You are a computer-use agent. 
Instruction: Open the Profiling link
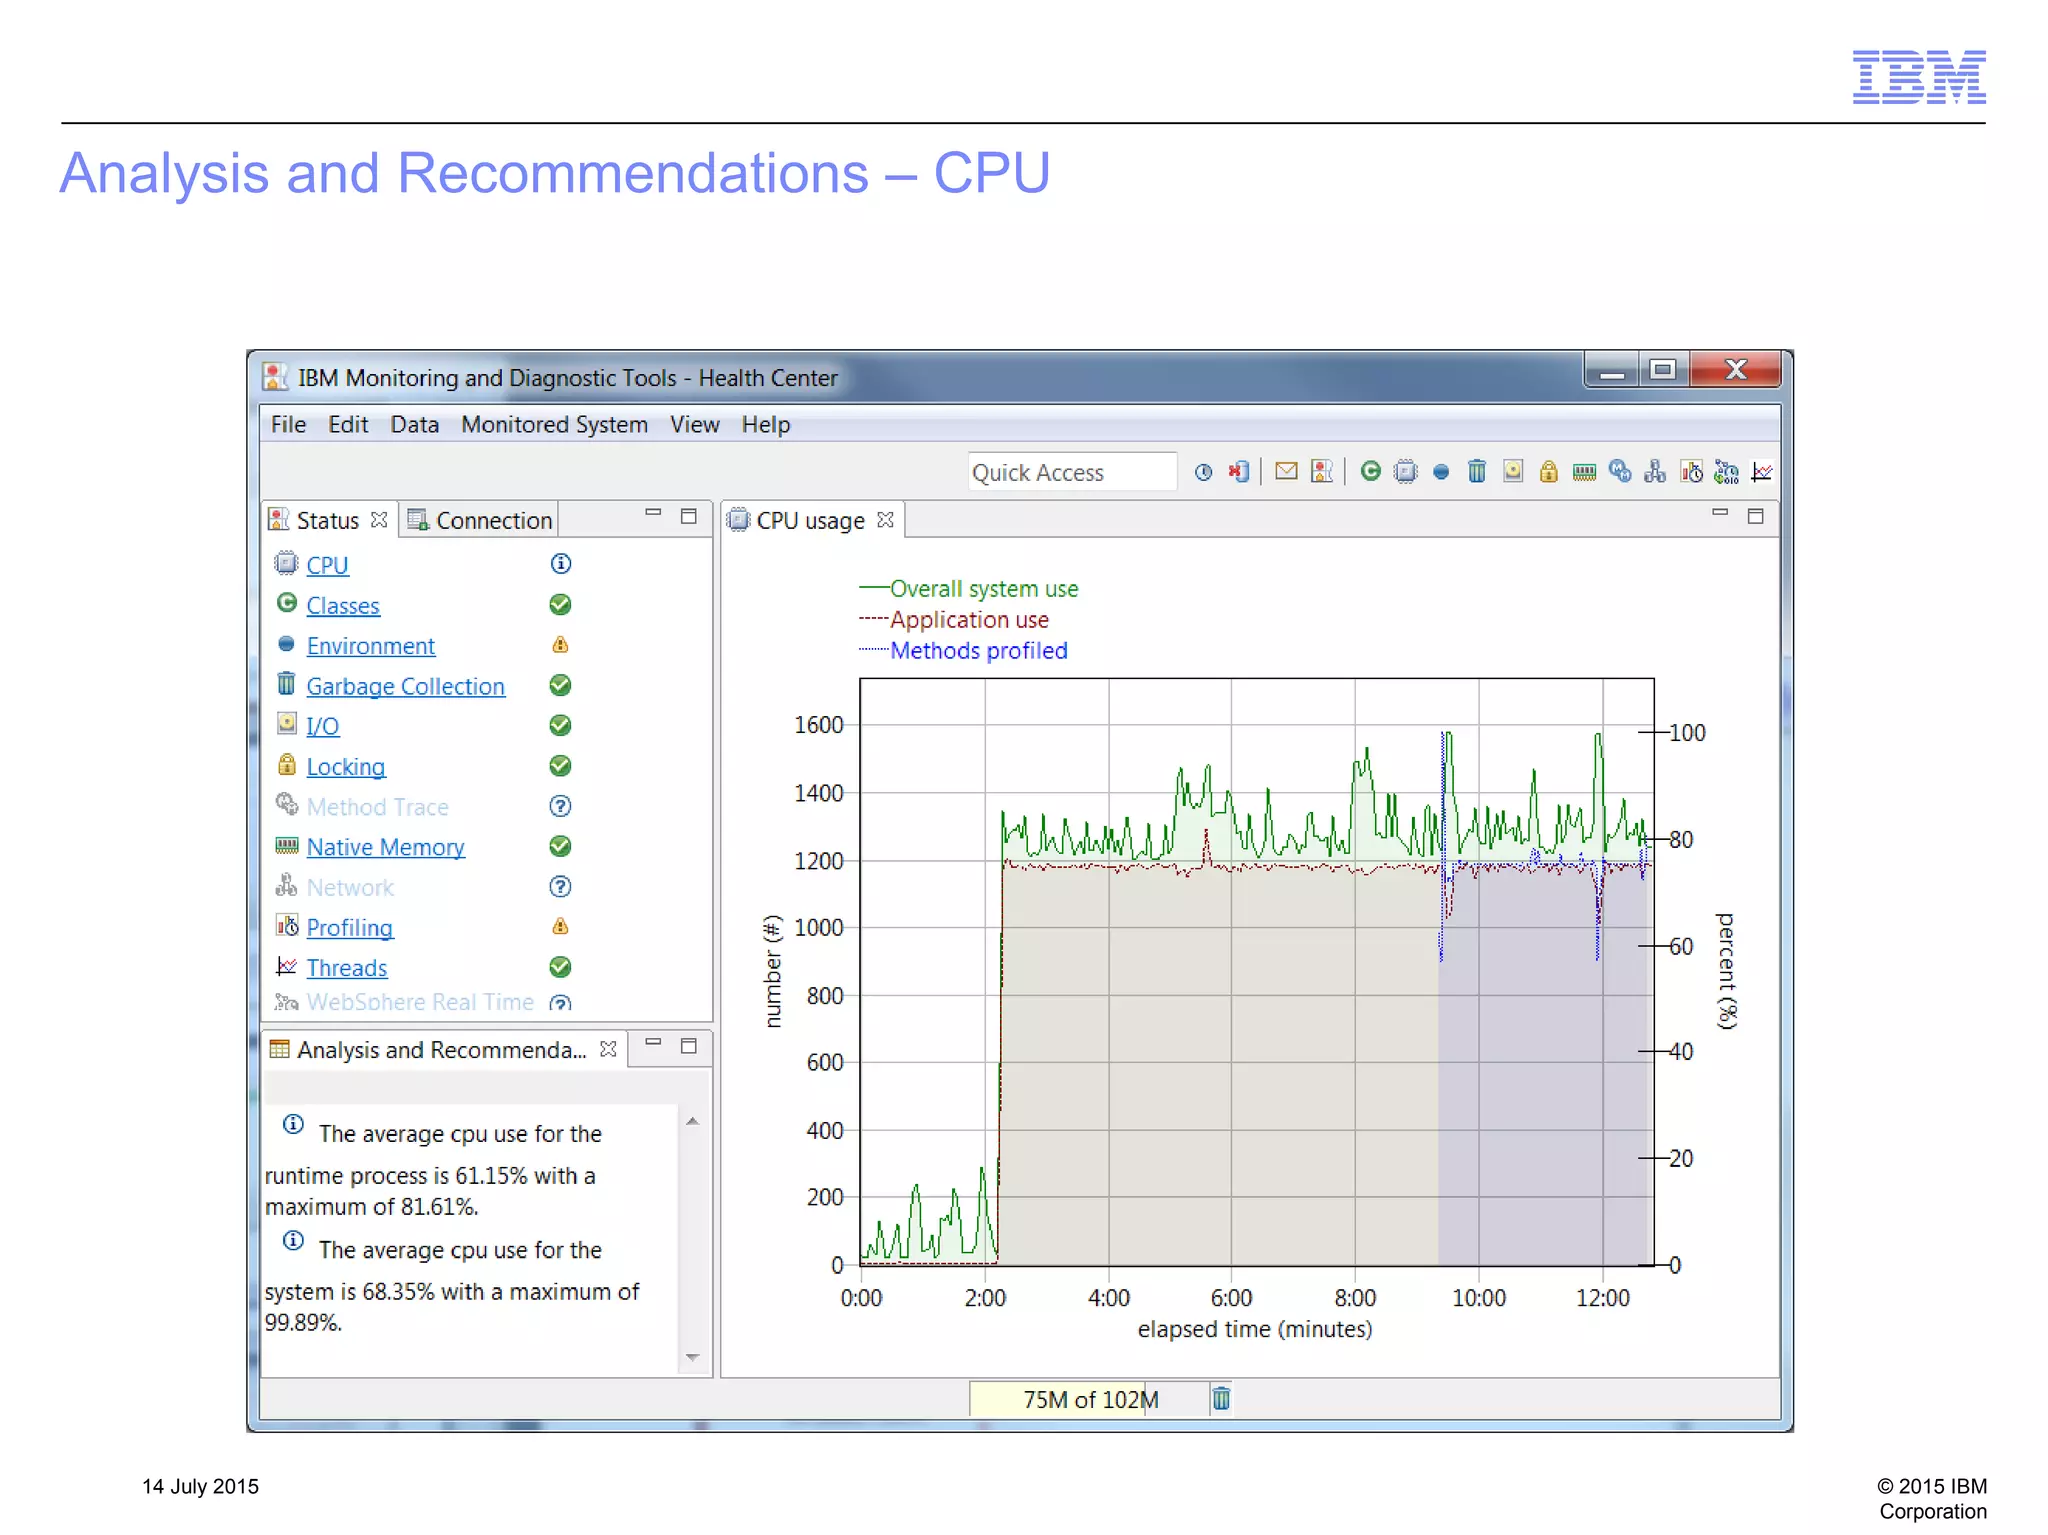click(350, 928)
